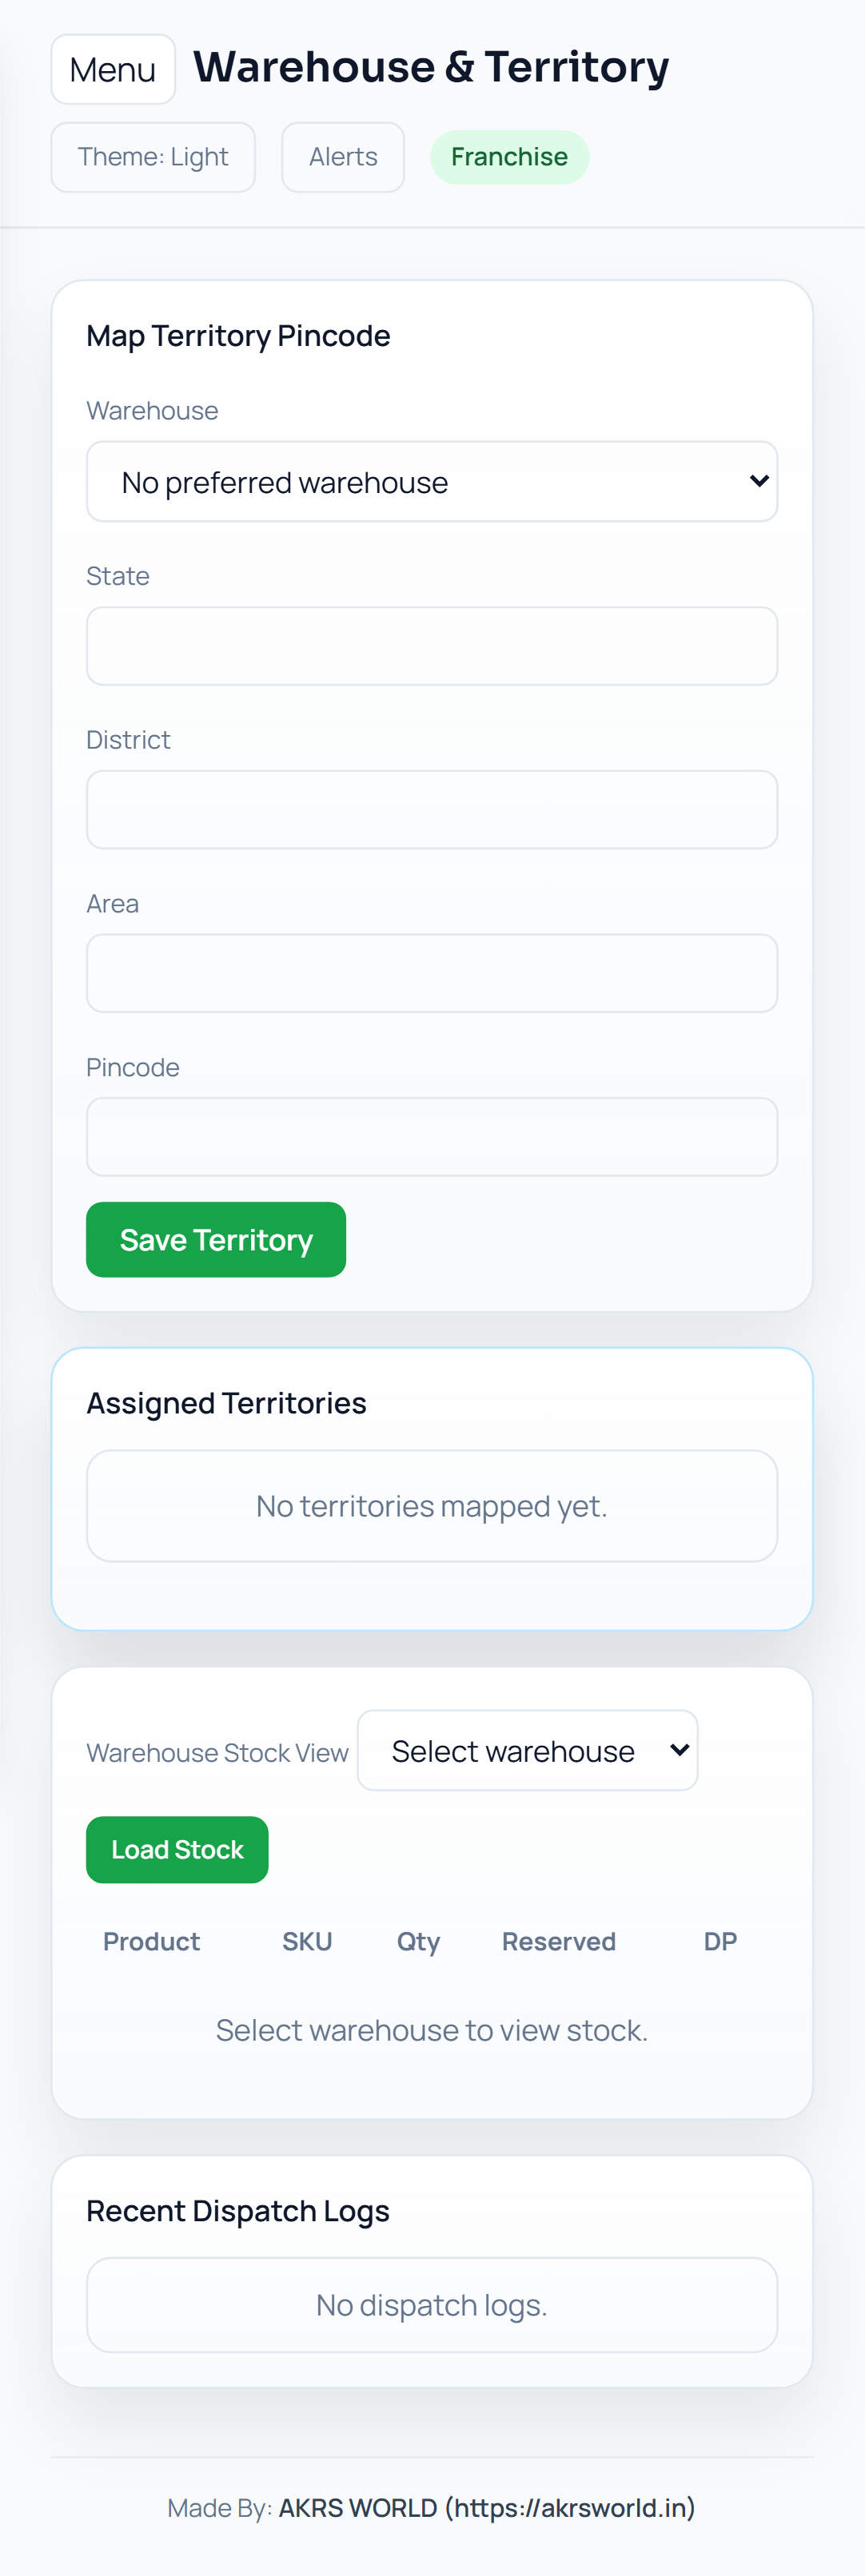Open the 'Select warehouse' stock dropdown
The height and width of the screenshot is (2576, 865).
(527, 1751)
